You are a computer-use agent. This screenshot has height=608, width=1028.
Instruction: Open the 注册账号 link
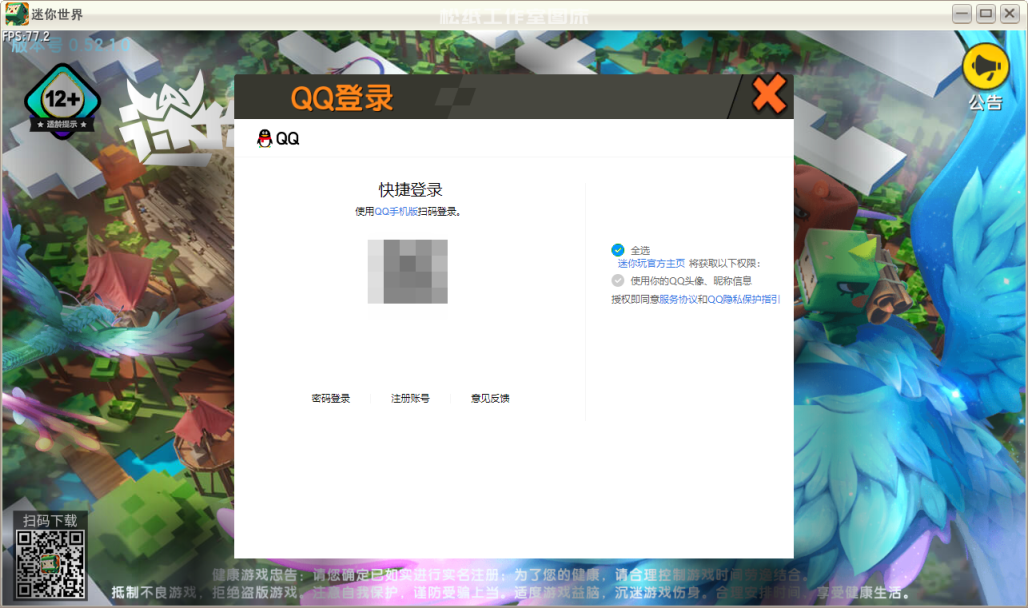coord(410,398)
